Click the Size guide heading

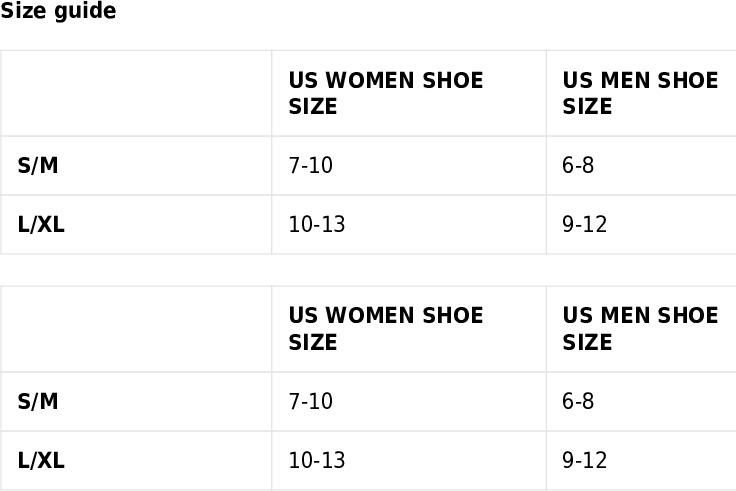[x=58, y=10]
